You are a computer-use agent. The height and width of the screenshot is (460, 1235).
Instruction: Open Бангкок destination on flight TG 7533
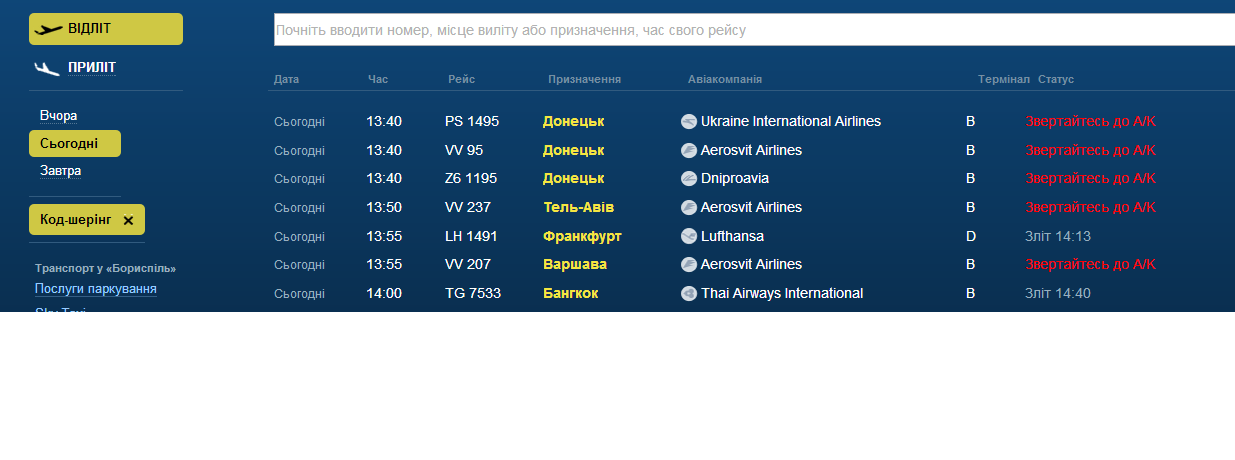pos(571,294)
